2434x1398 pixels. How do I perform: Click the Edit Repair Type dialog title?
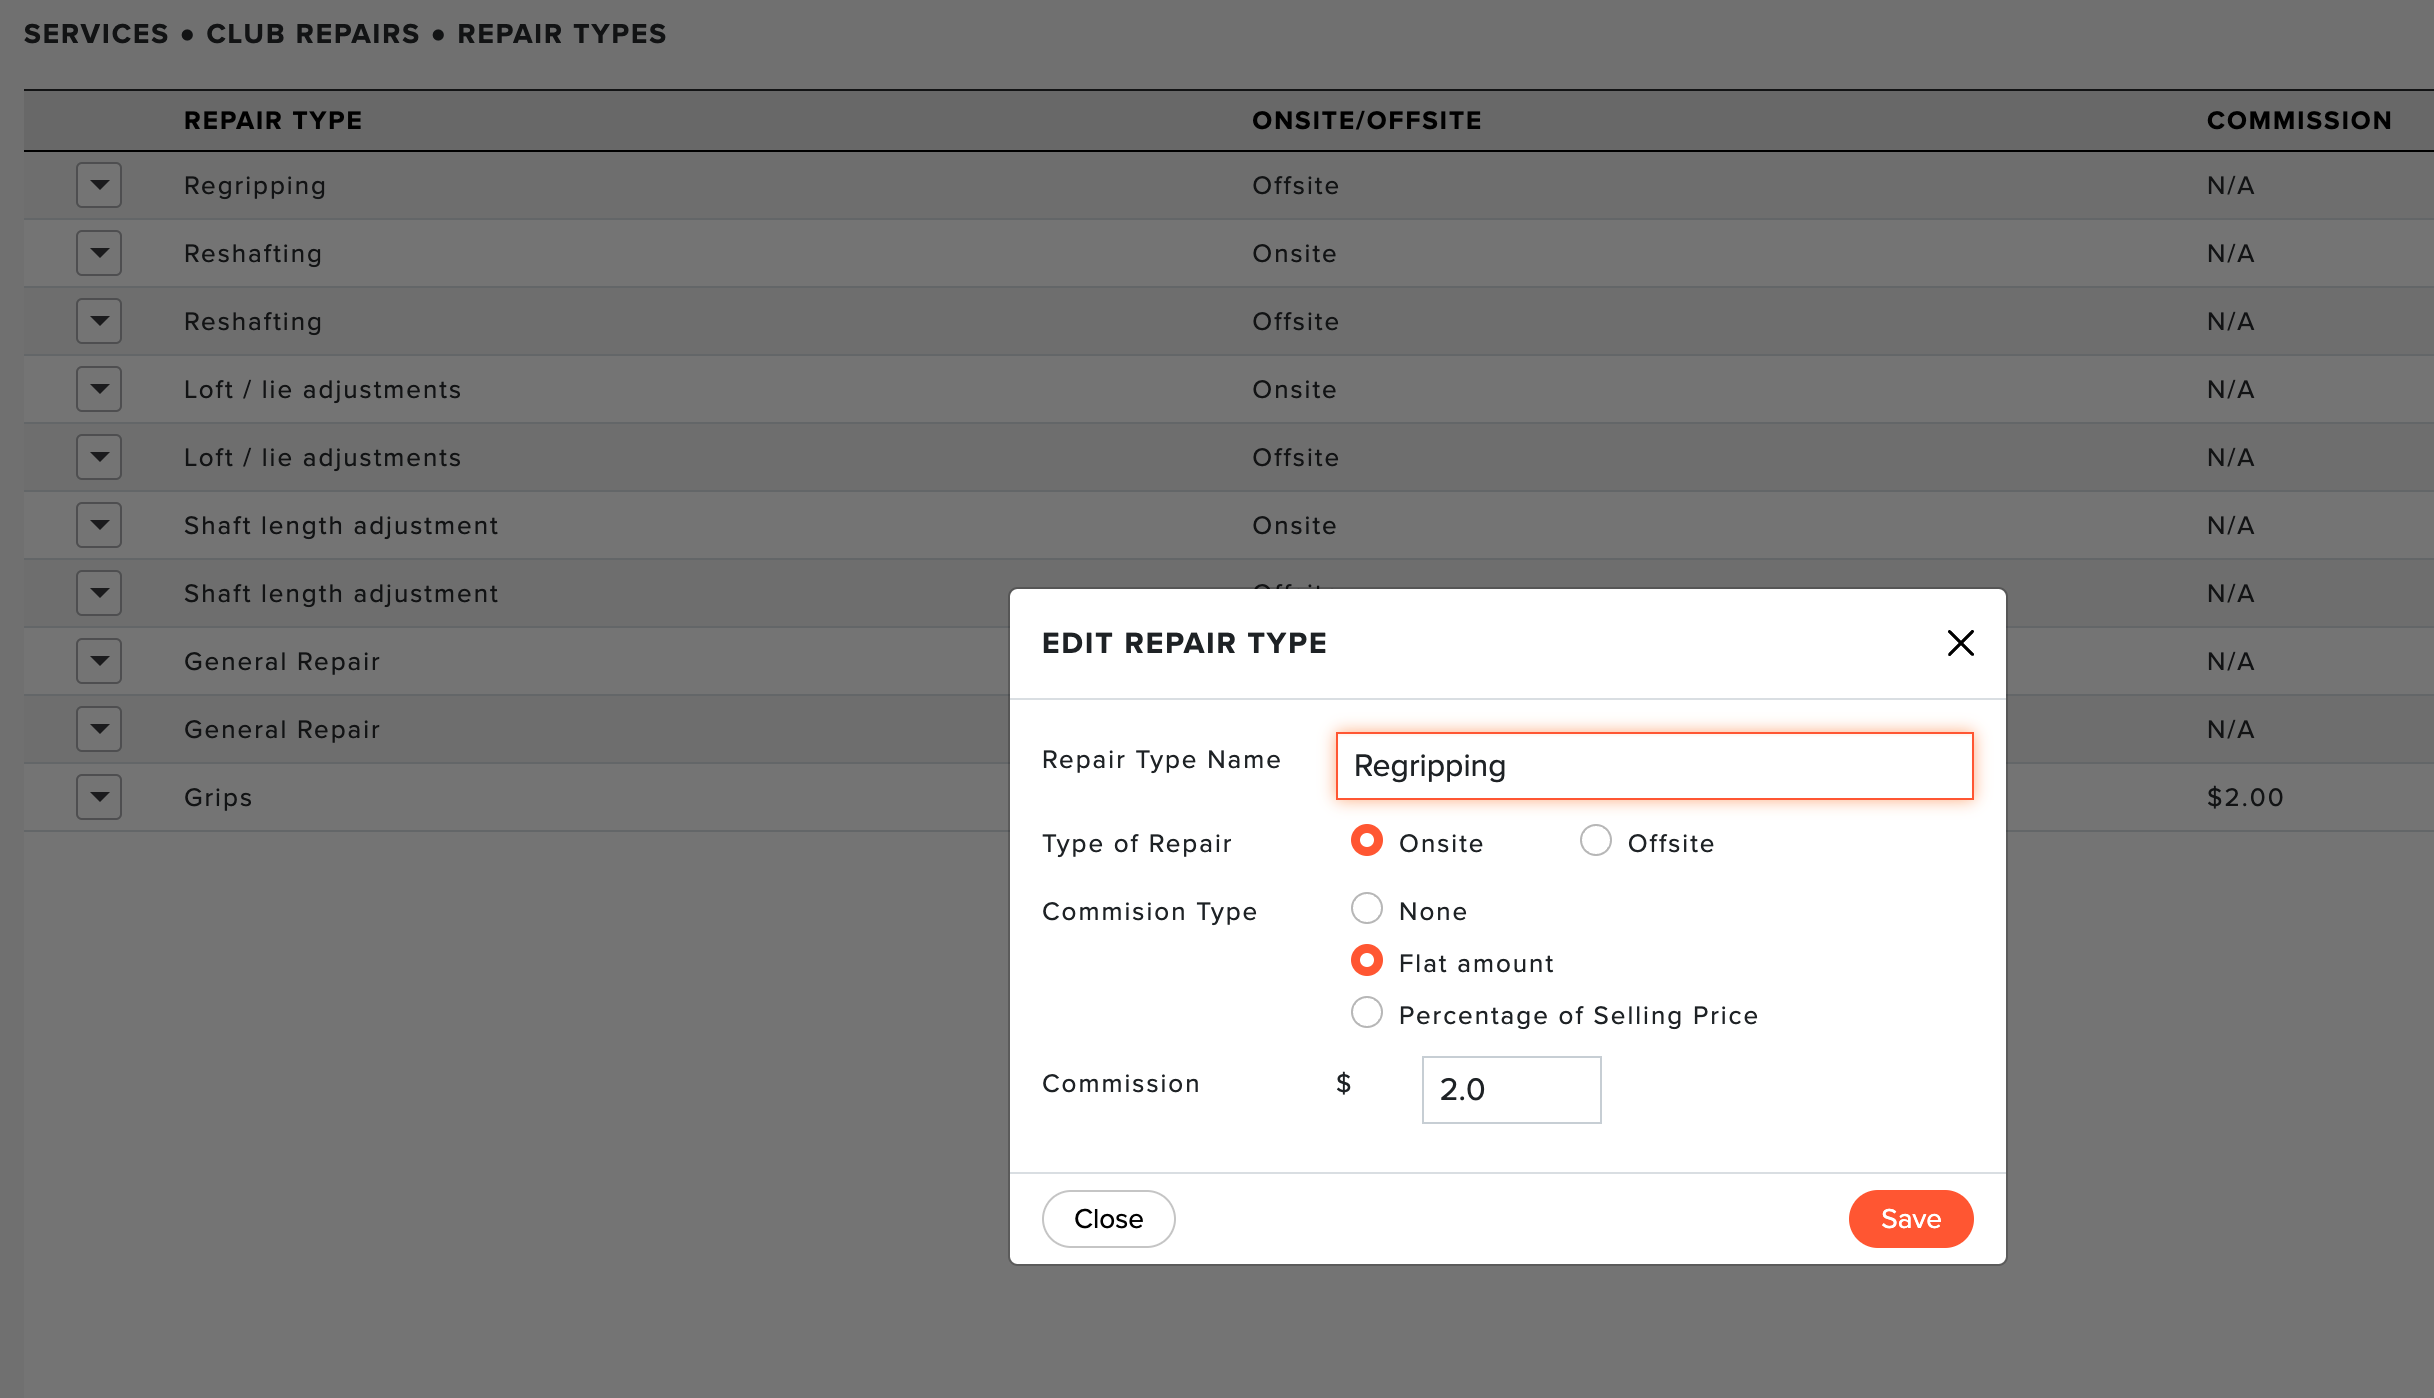pyautogui.click(x=1184, y=643)
